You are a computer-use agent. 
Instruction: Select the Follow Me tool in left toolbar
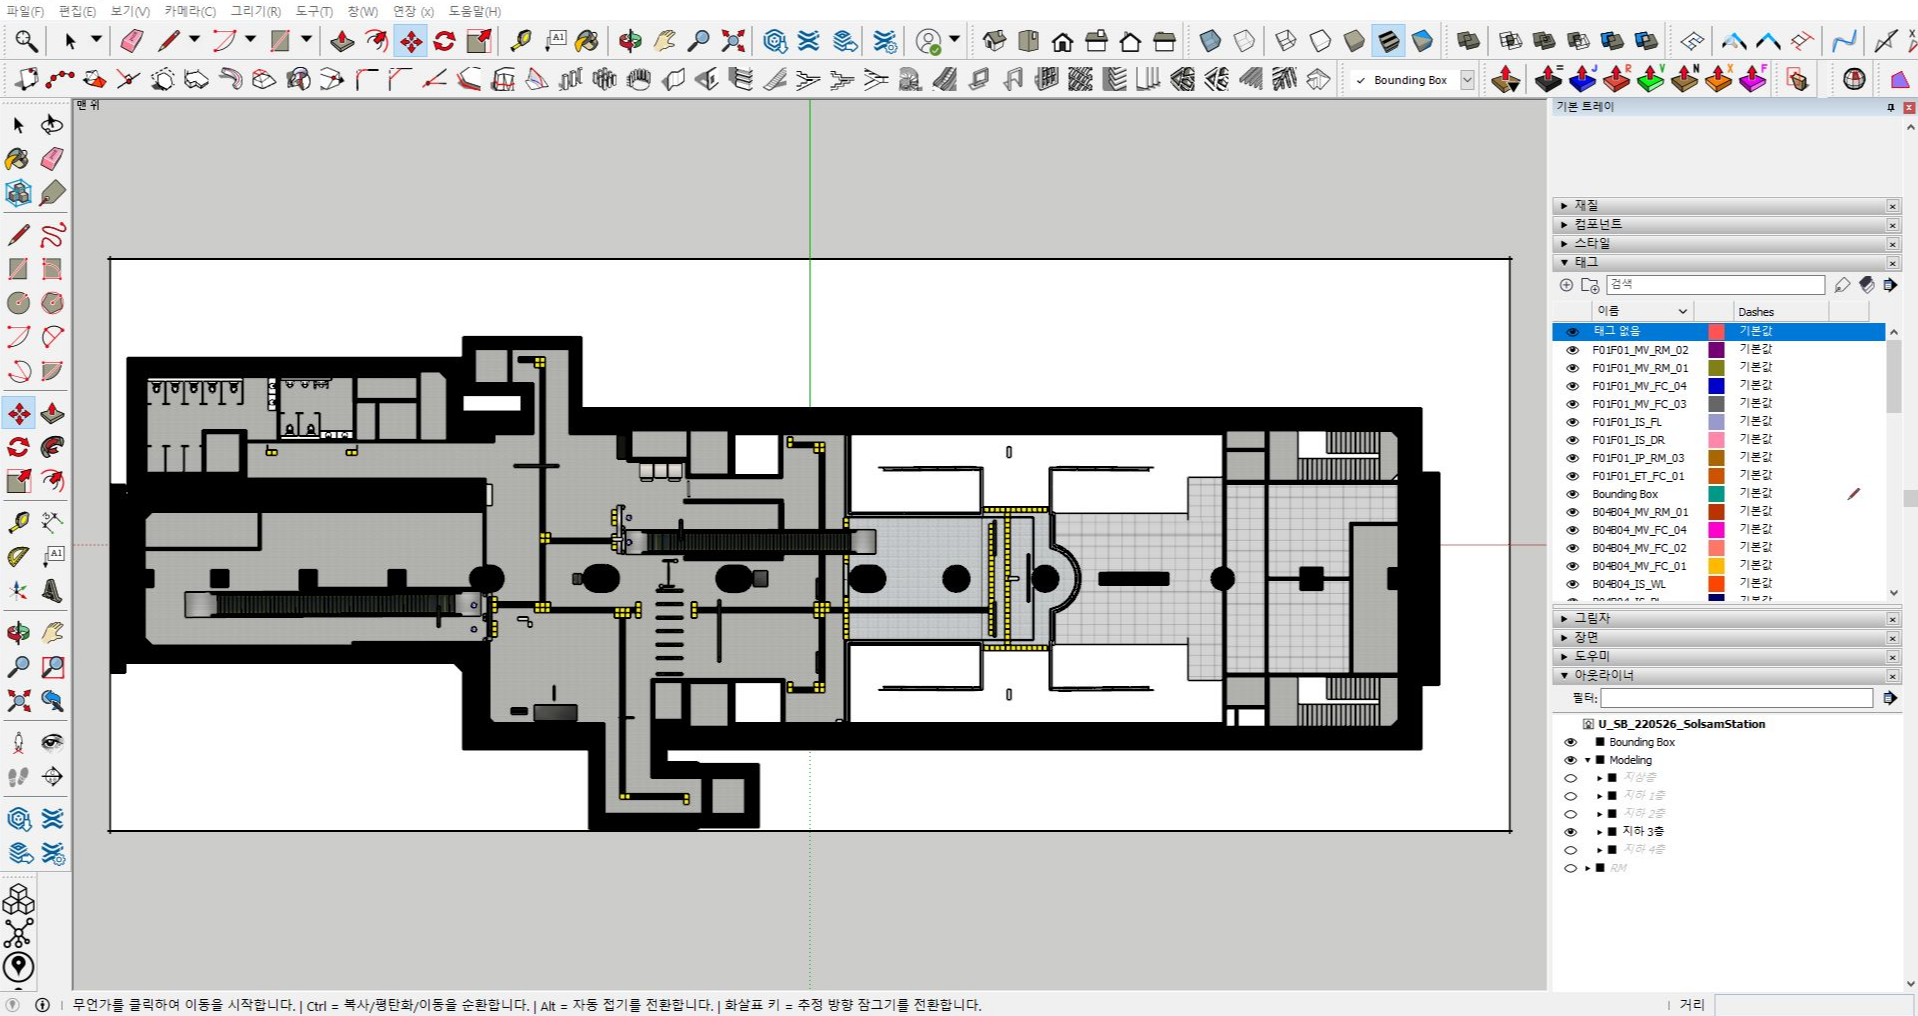52,447
